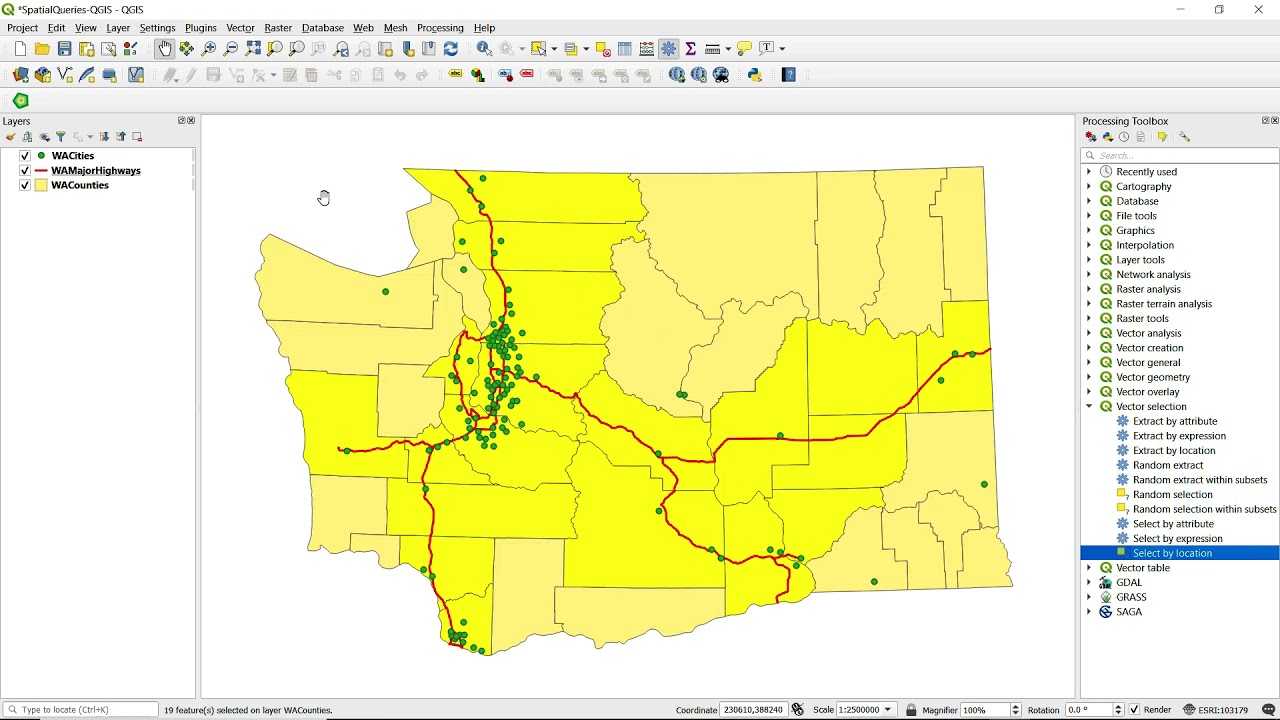Image resolution: width=1280 pixels, height=720 pixels.
Task: Expand the Vector geometry group
Action: [1089, 377]
